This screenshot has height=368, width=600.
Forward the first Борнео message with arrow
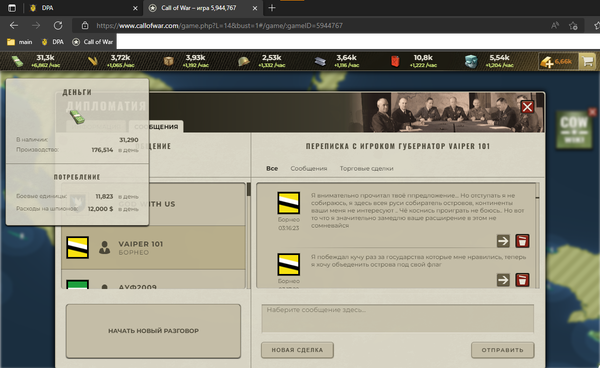point(503,241)
